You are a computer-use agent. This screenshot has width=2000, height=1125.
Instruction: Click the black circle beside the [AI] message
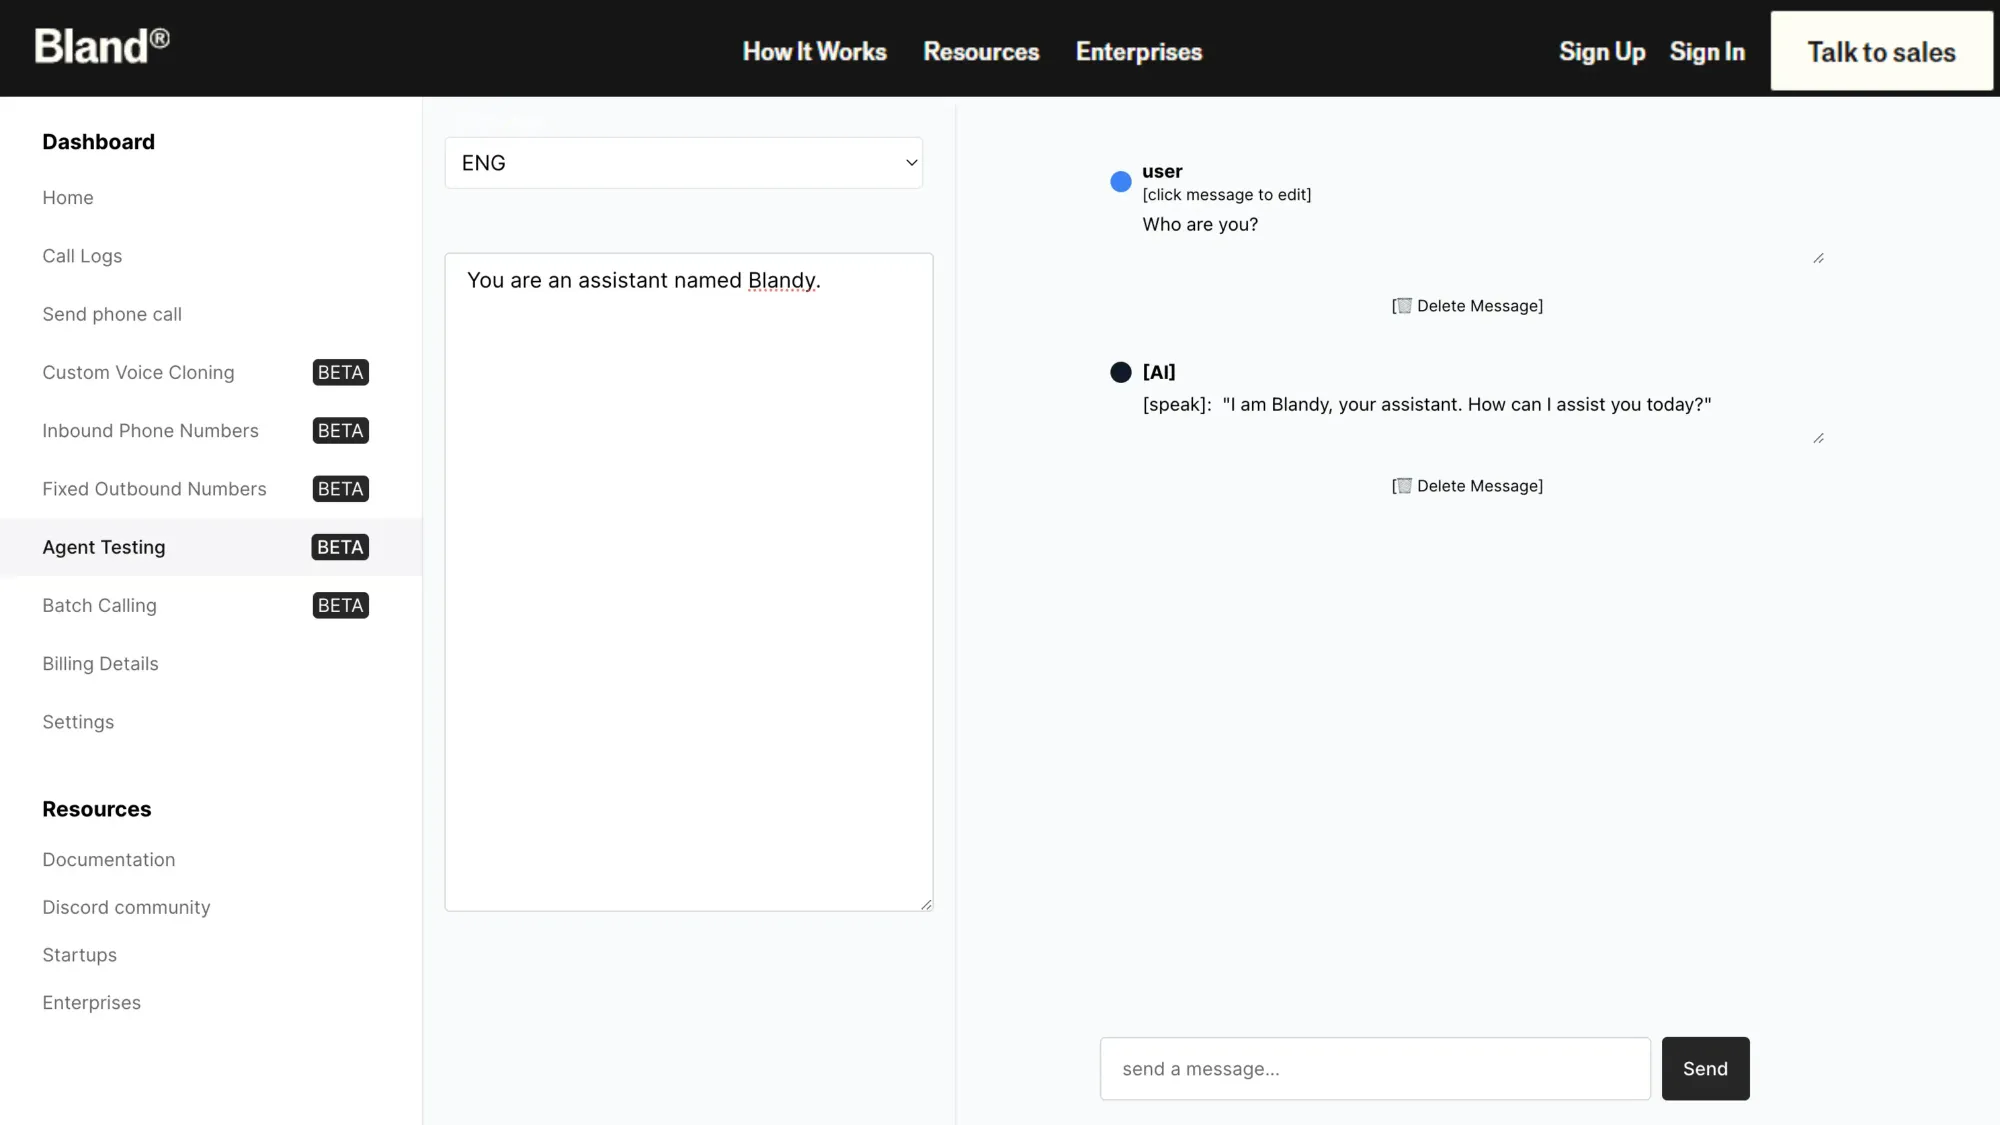[1120, 372]
